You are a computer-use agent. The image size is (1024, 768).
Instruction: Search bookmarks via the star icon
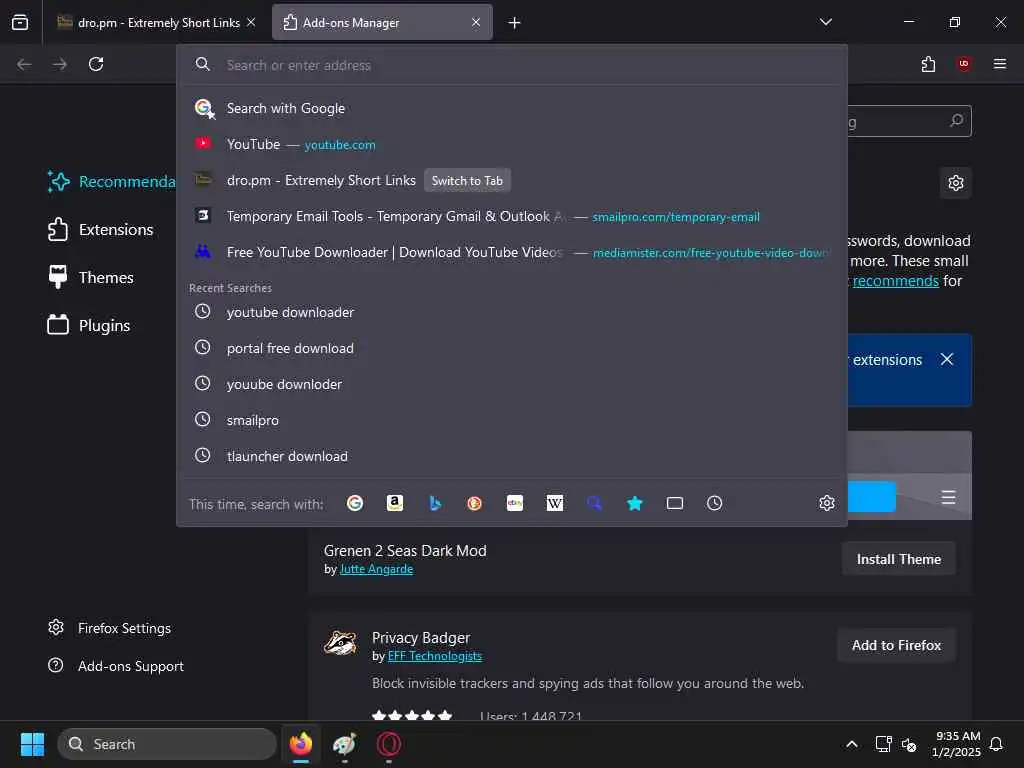coord(634,503)
